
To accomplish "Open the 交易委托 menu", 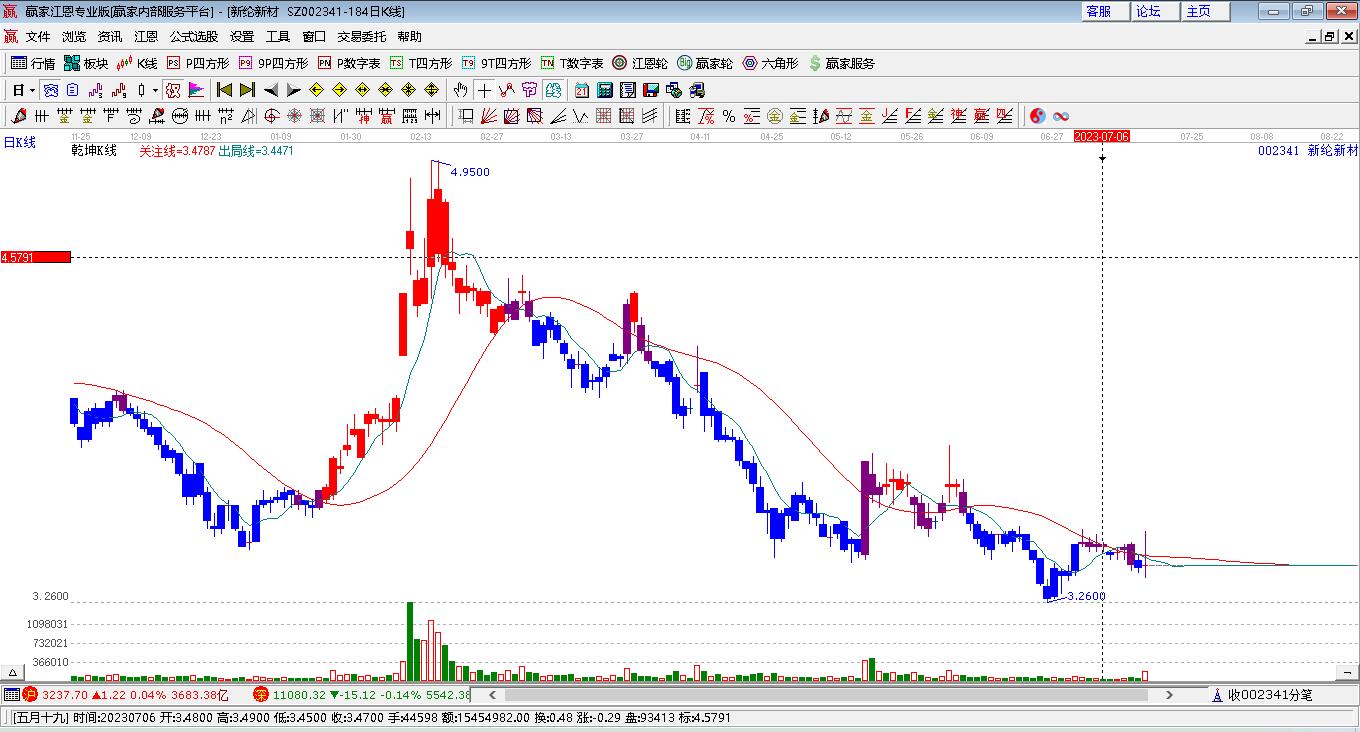I will [362, 37].
